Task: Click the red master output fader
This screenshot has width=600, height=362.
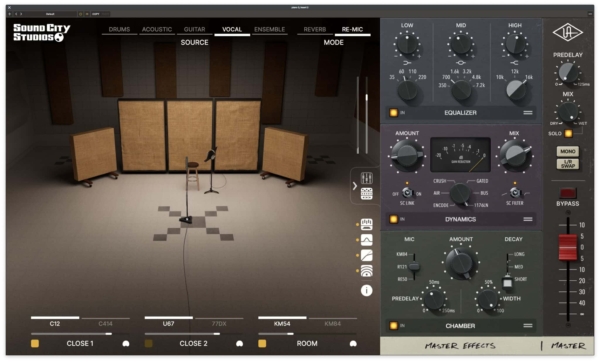Action: pyautogui.click(x=567, y=248)
